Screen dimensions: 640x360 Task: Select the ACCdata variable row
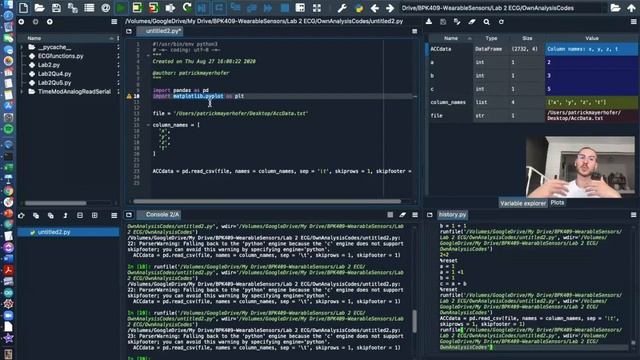click(532, 49)
